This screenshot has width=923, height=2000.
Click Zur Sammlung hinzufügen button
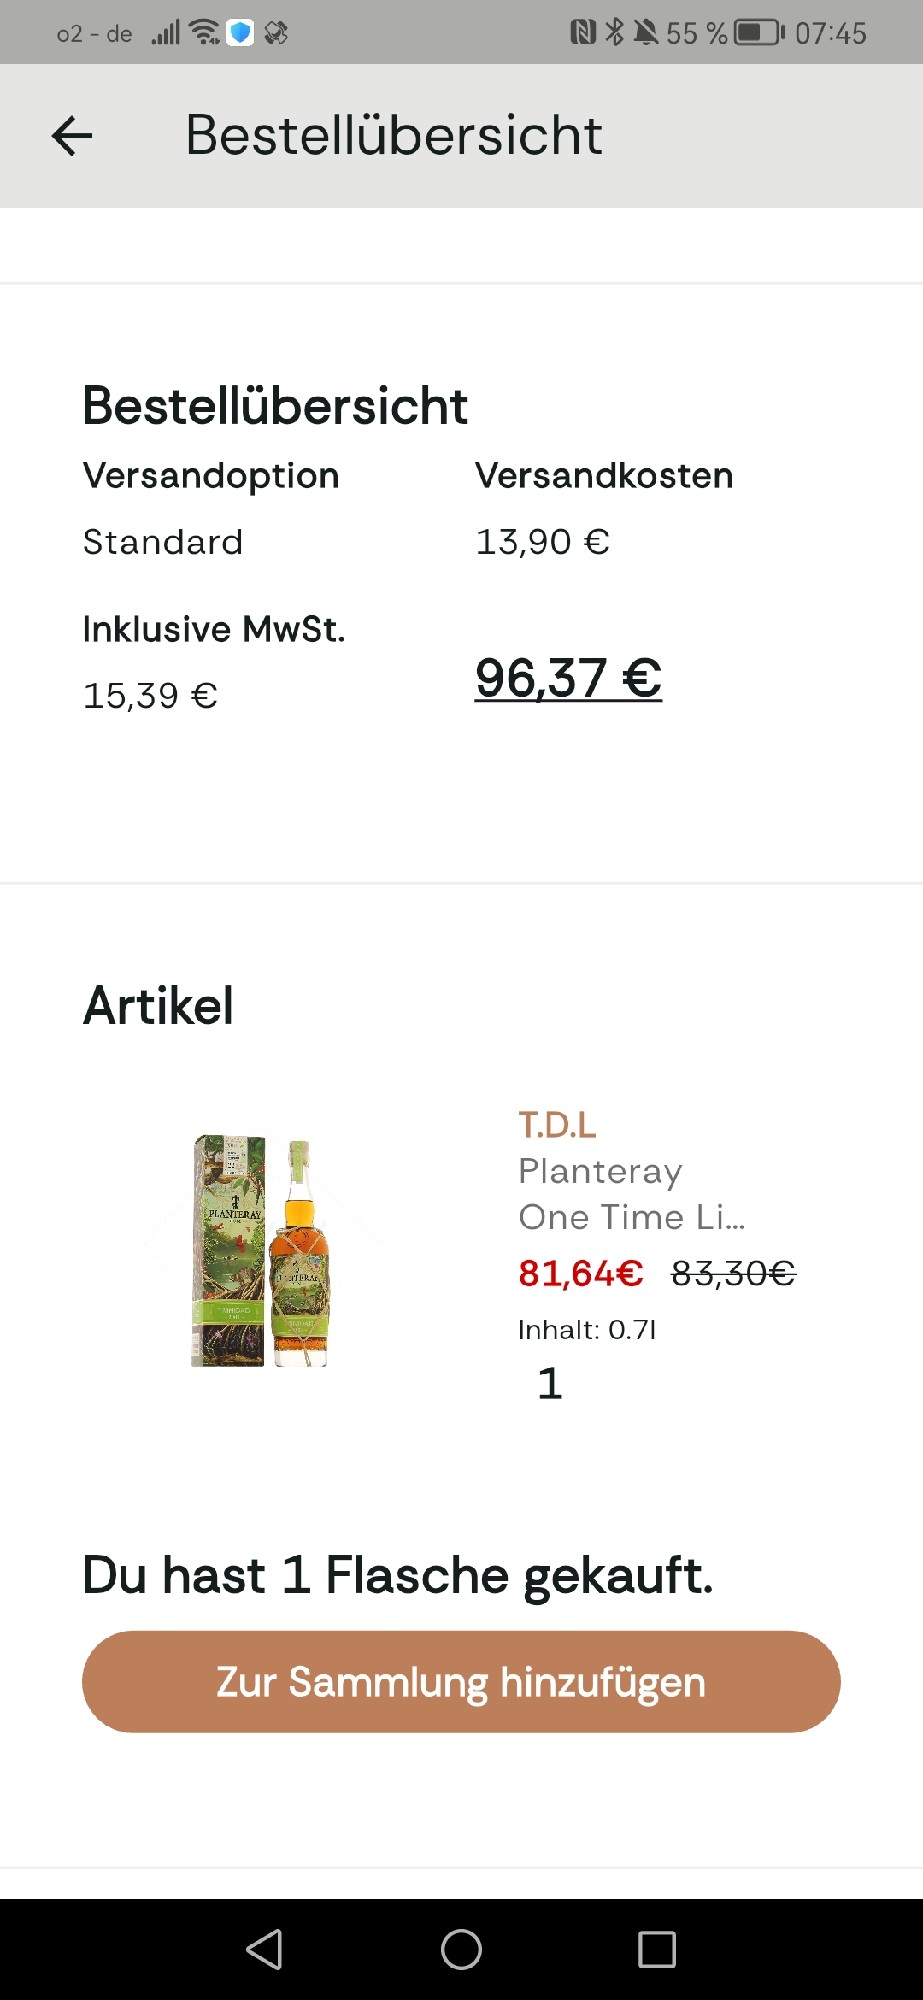click(461, 1682)
